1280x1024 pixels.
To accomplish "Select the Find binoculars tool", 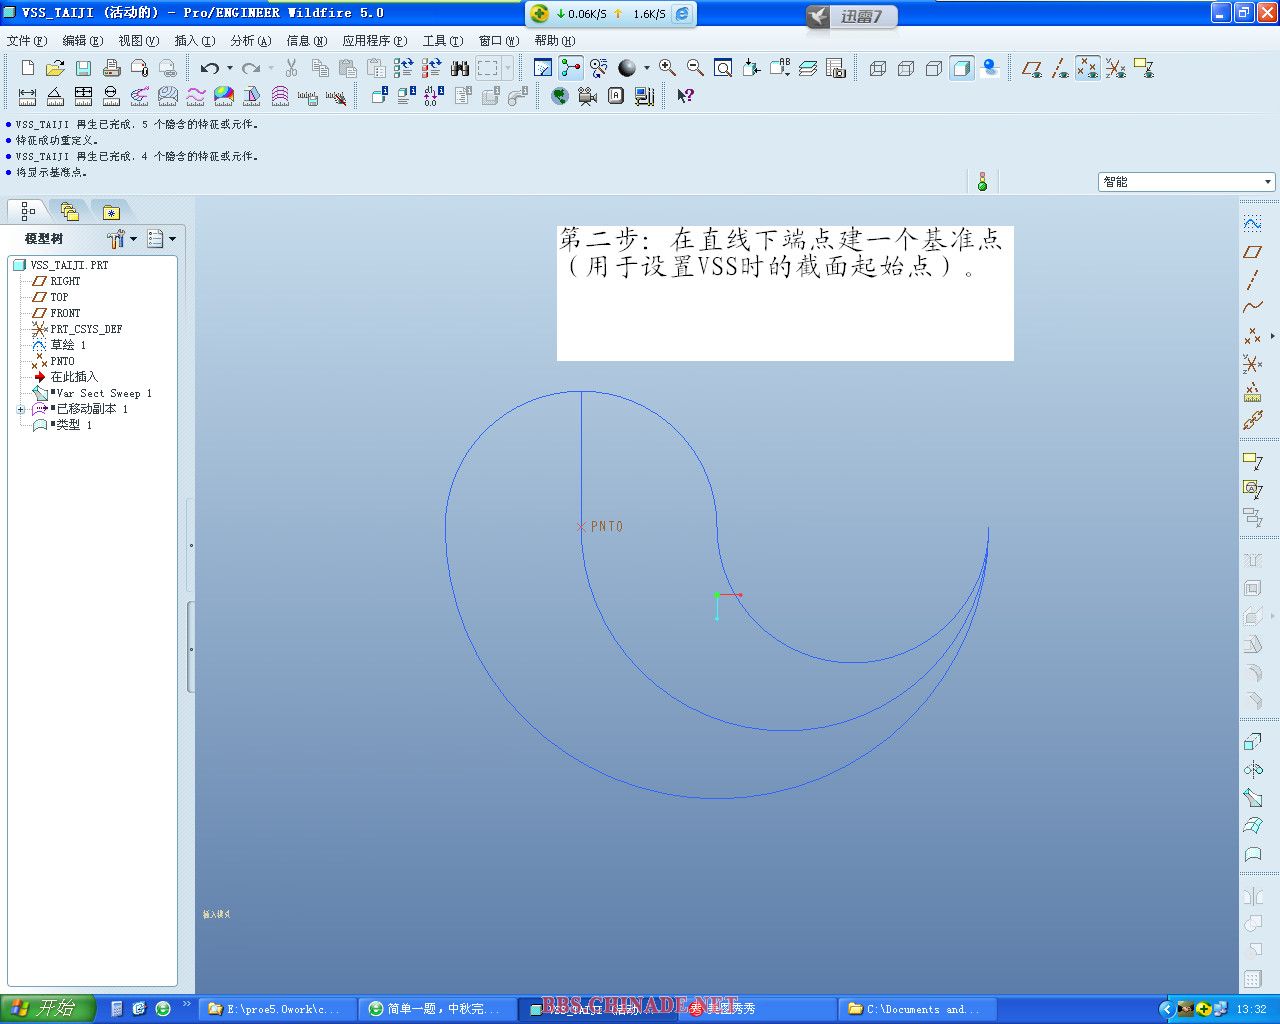I will pos(460,68).
